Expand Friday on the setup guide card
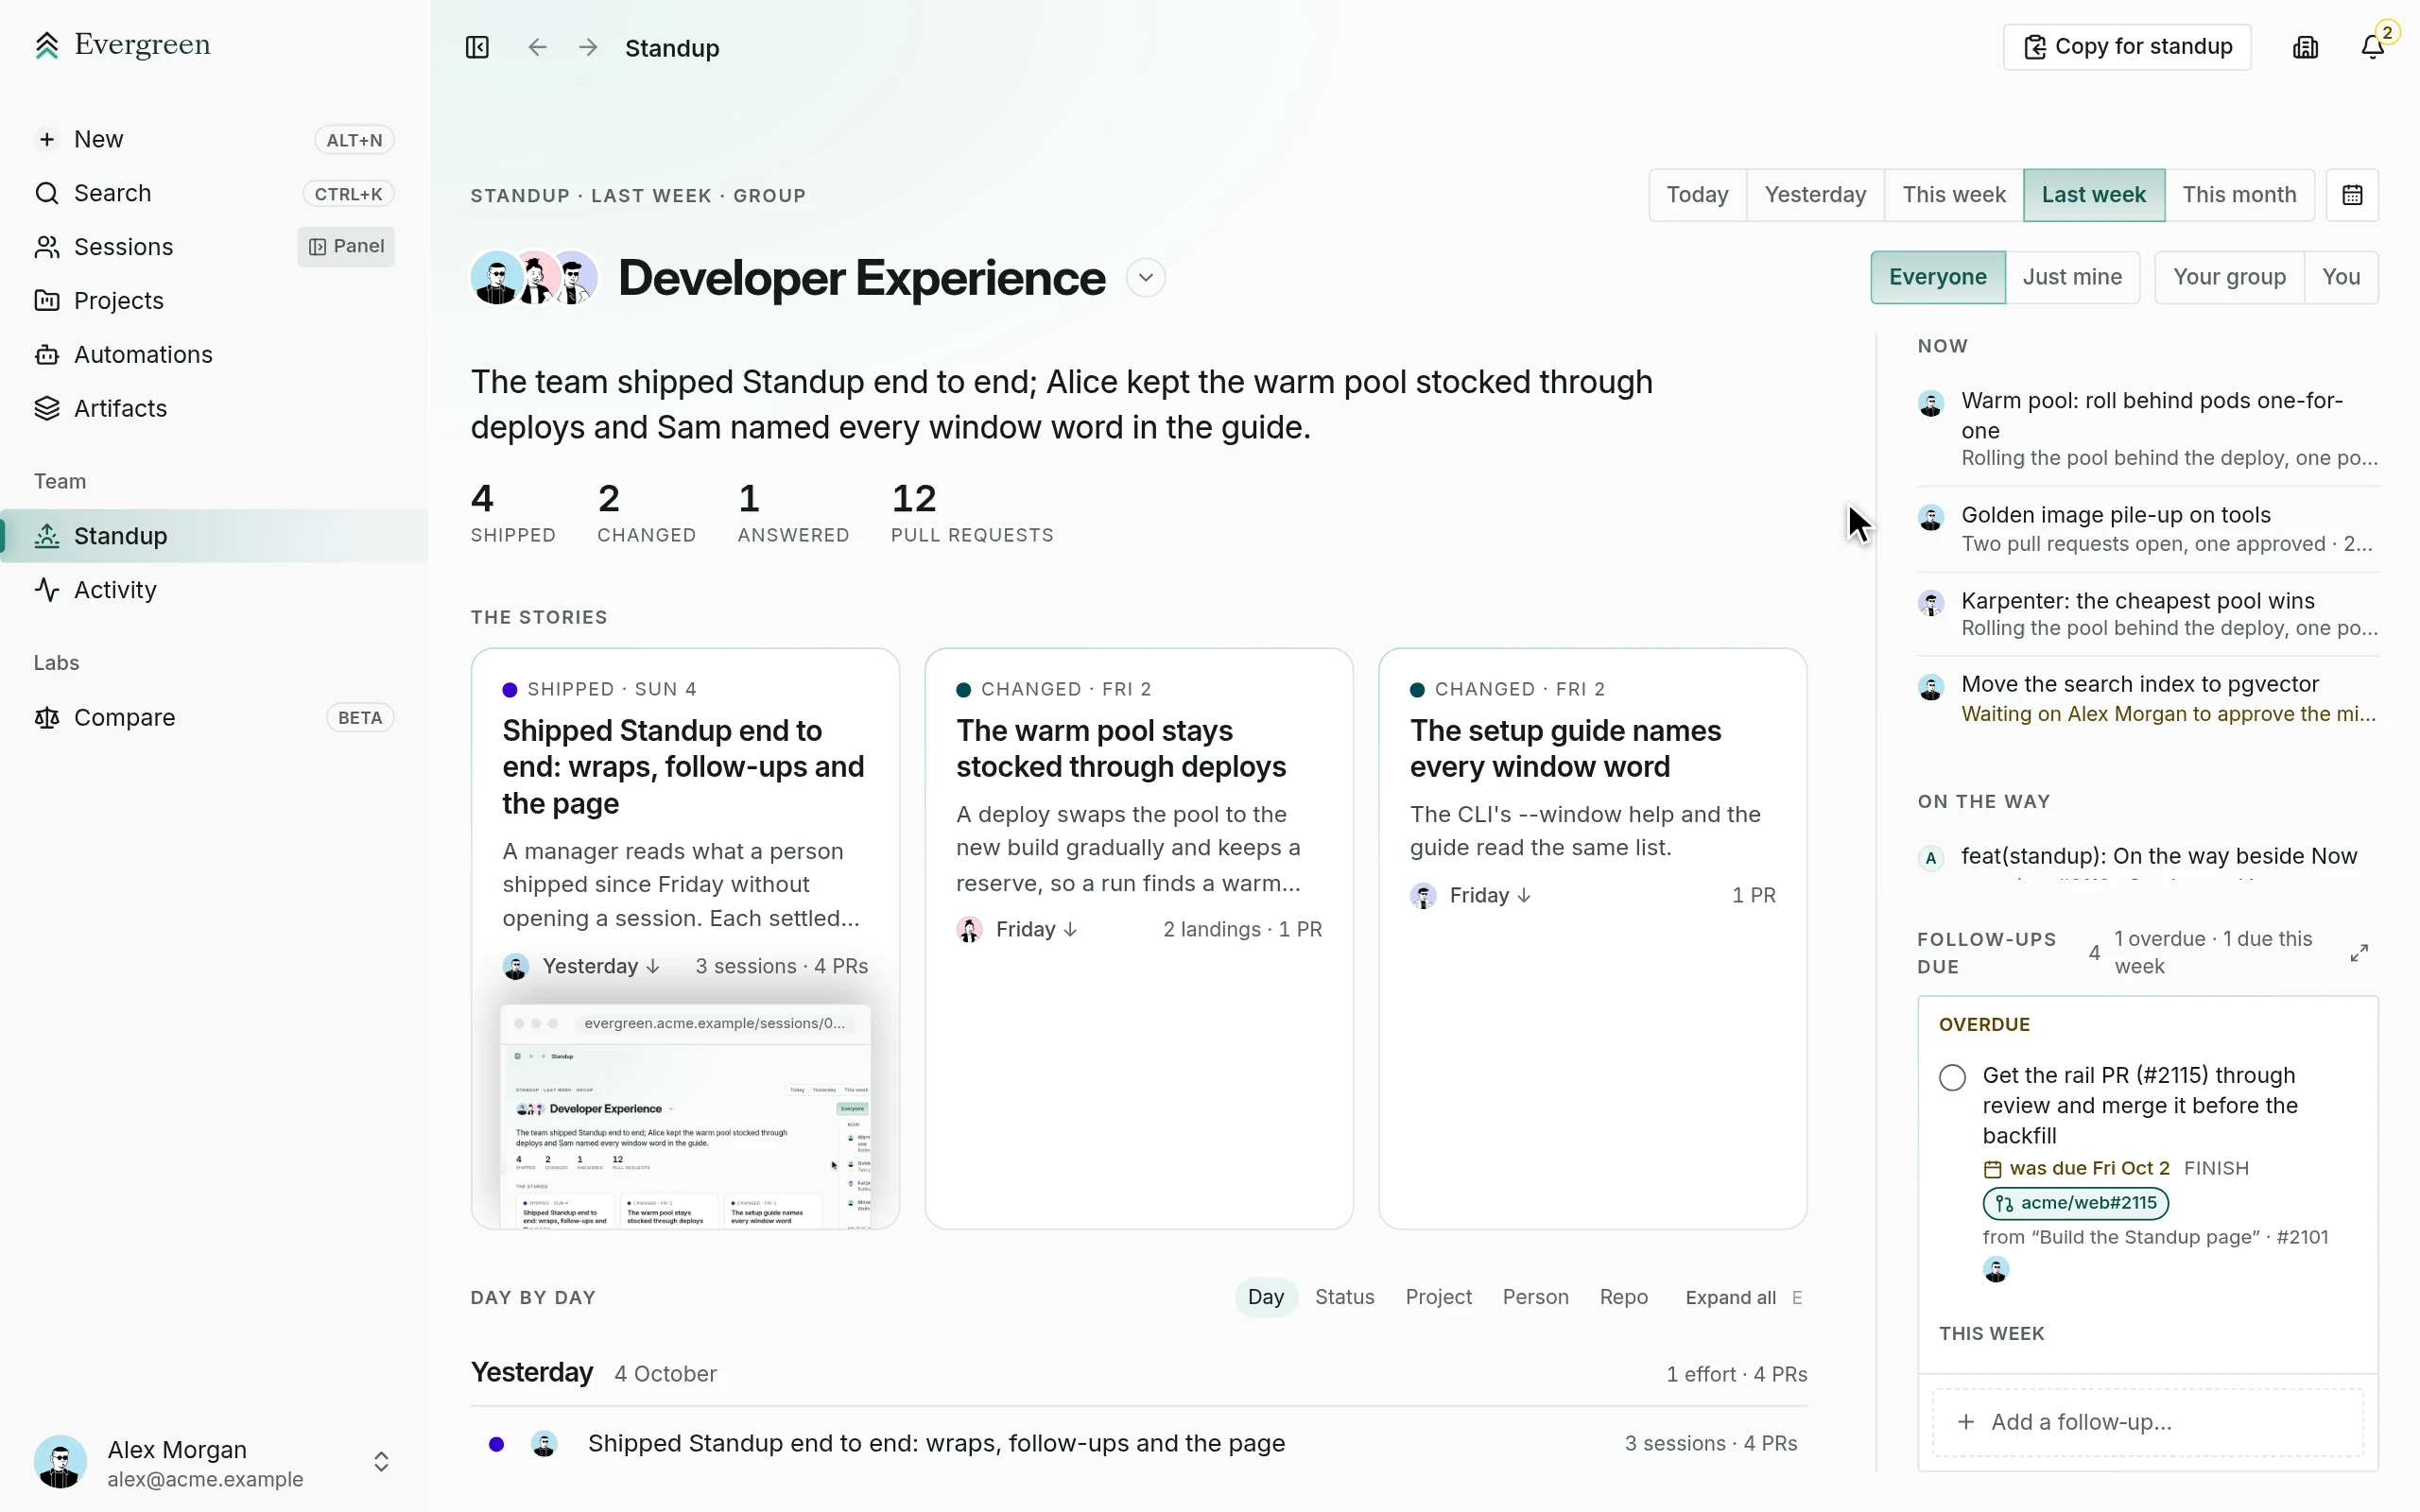The image size is (2420, 1512). [x=1491, y=896]
